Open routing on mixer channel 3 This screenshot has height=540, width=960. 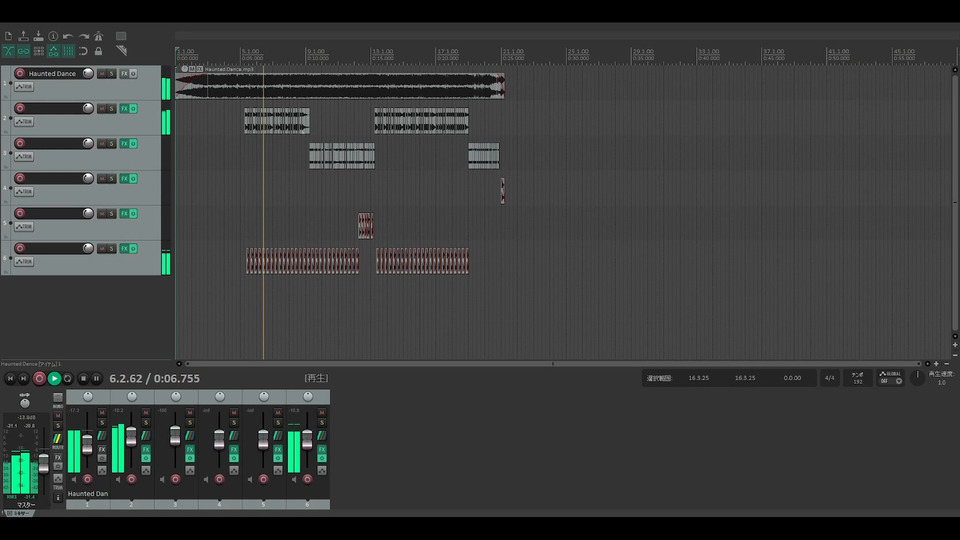click(x=190, y=435)
